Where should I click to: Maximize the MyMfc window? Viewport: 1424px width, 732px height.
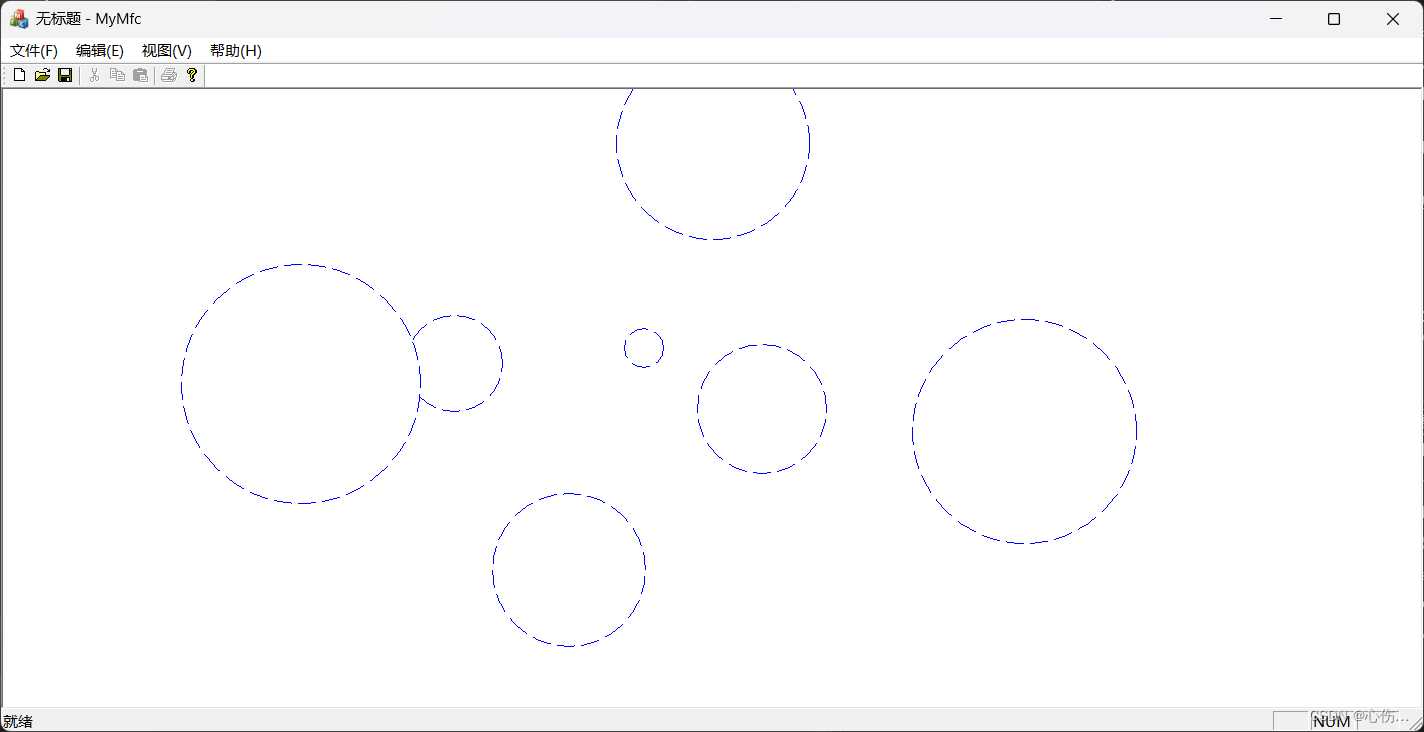coord(1334,19)
